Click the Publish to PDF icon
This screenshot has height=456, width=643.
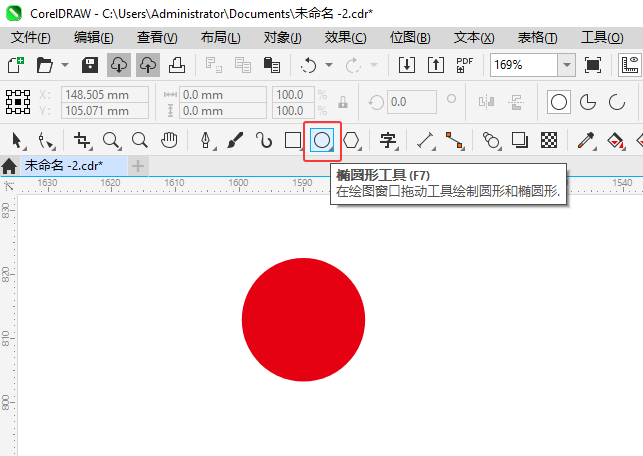pyautogui.click(x=465, y=65)
